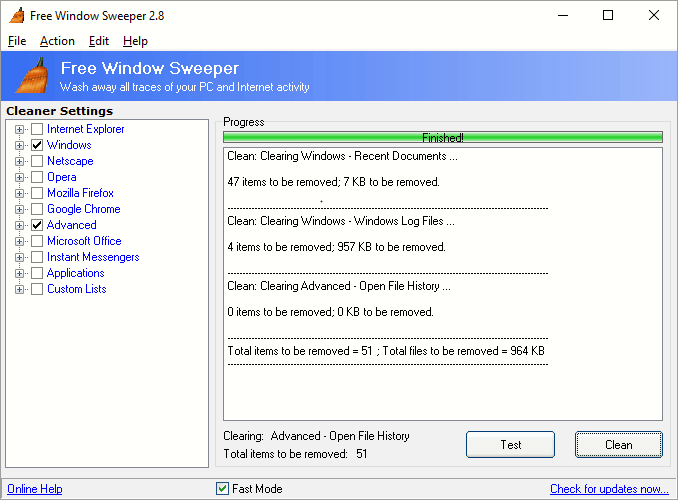Disable the Fast Mode checkbox
Screen dimensions: 678x500
[x=222, y=489]
